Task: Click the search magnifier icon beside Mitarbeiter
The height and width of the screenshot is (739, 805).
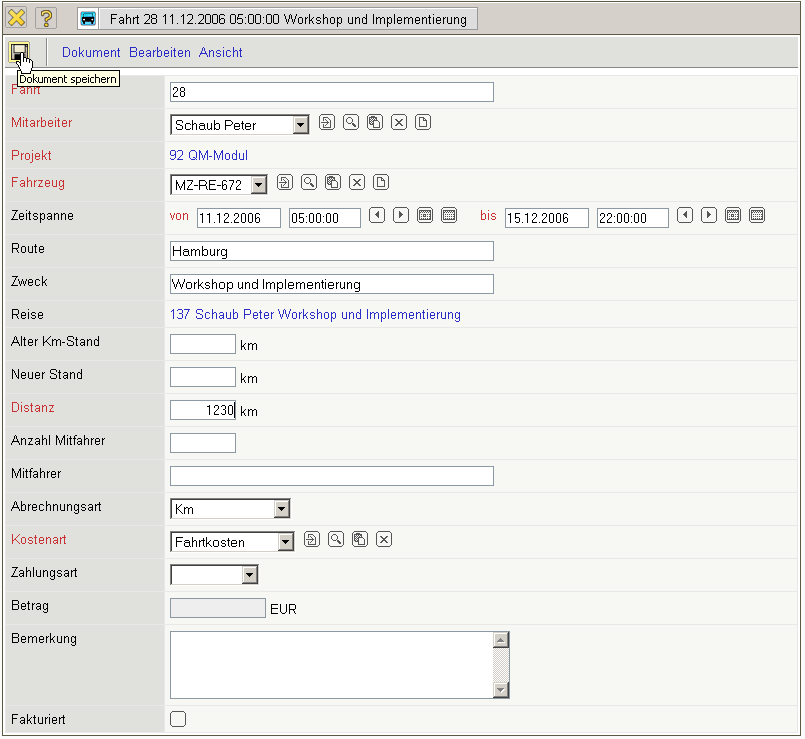Action: tap(351, 123)
